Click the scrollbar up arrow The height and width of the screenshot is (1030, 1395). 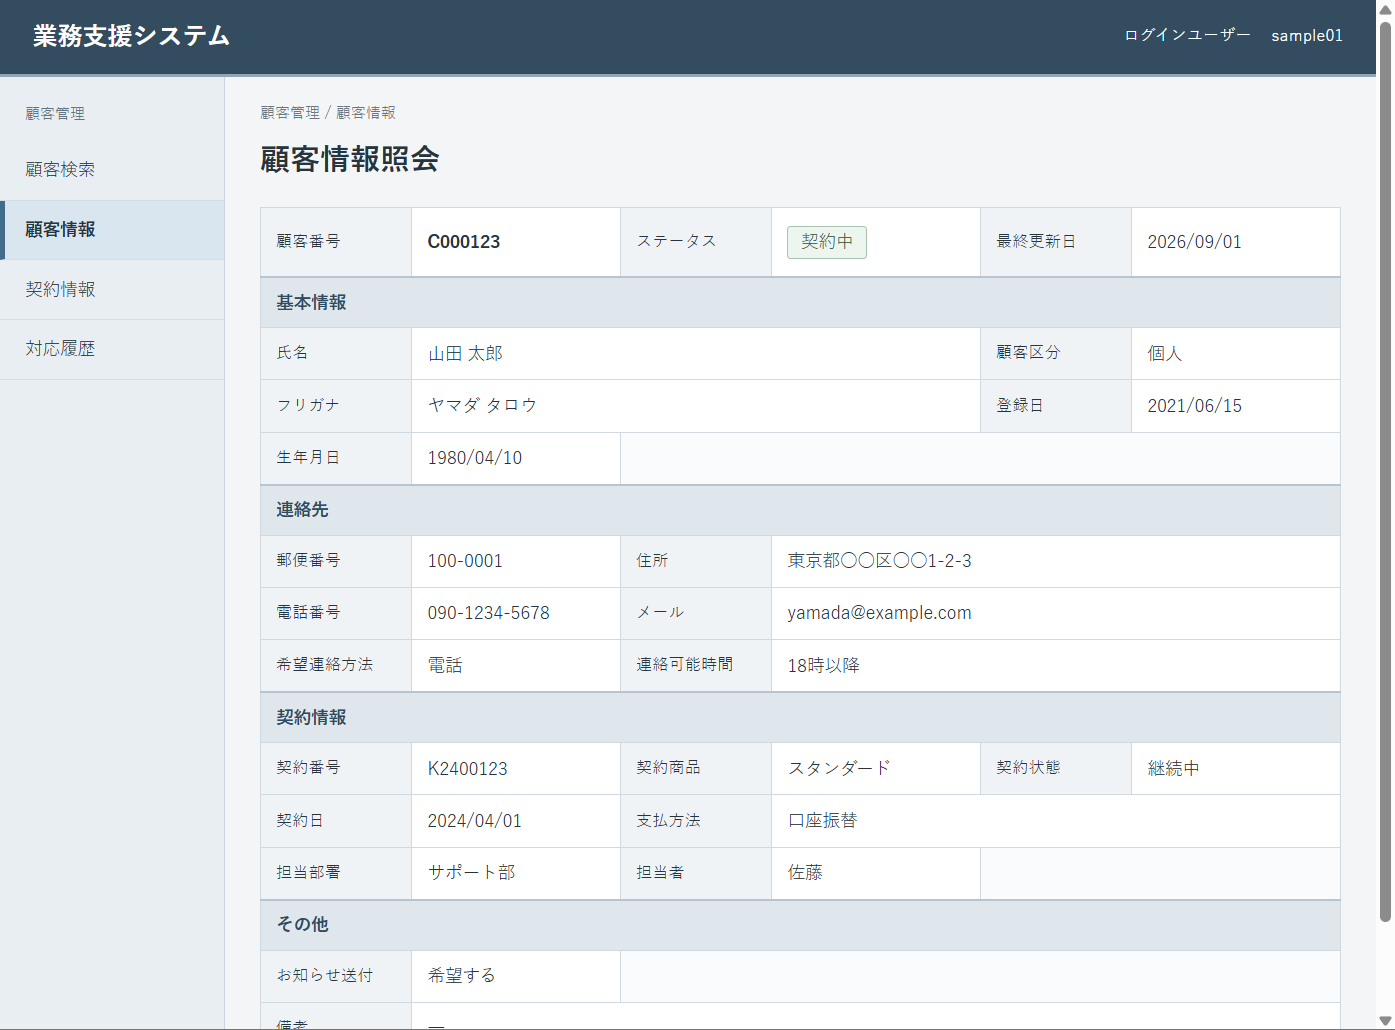click(x=1385, y=9)
